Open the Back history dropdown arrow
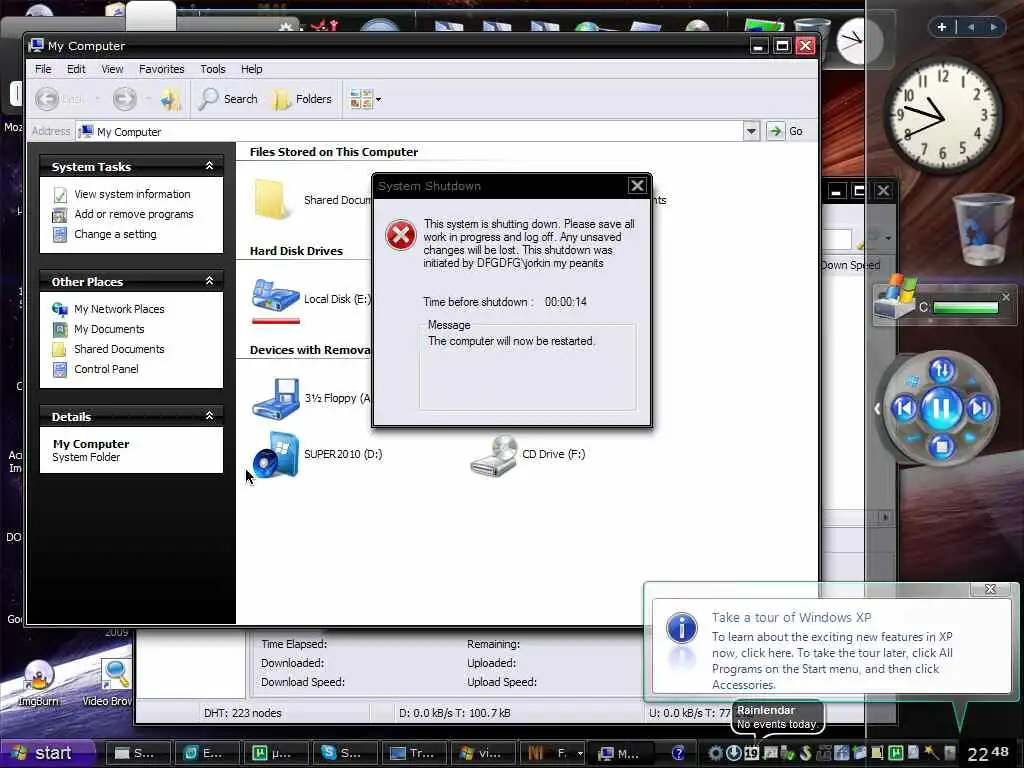The width and height of the screenshot is (1024, 768). coord(97,99)
